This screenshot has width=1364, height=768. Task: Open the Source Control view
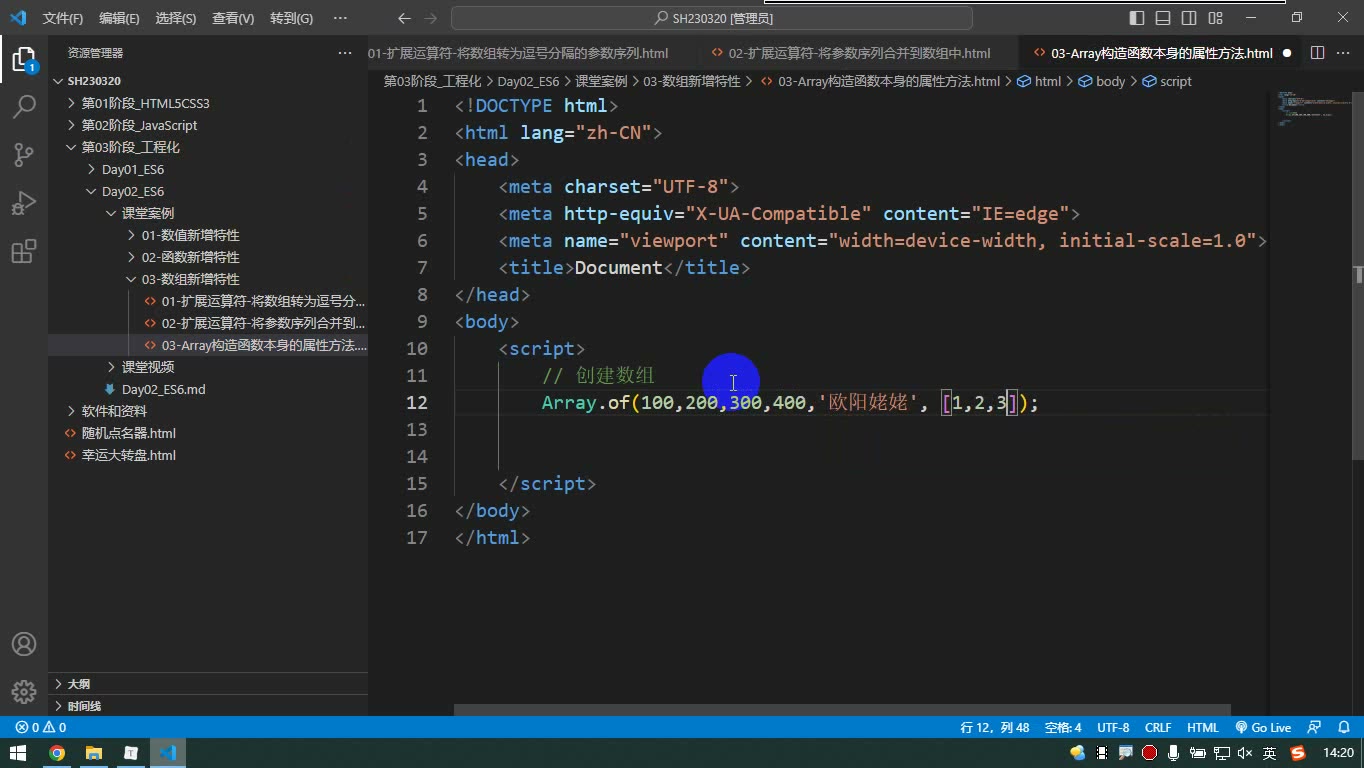pyautogui.click(x=23, y=155)
